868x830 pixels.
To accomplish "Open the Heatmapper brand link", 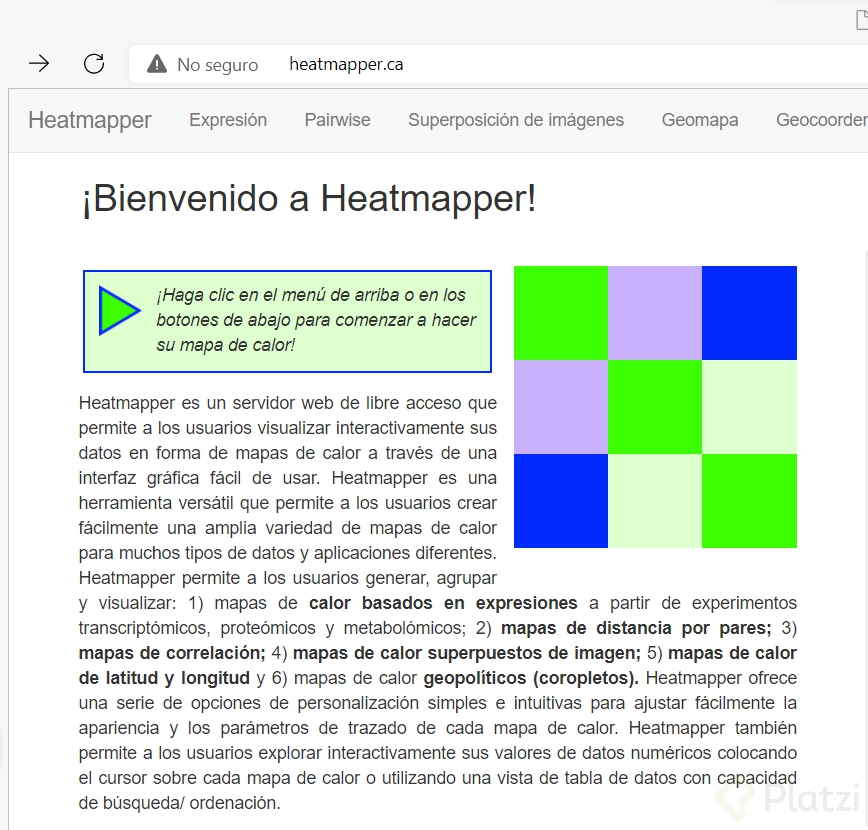I will pyautogui.click(x=90, y=120).
